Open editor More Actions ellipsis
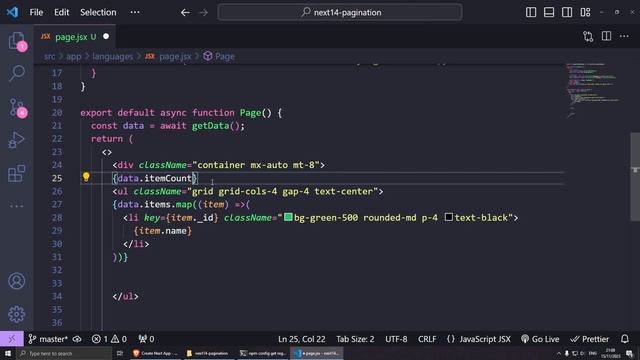Viewport: 640px width, 360px height. 624,36
